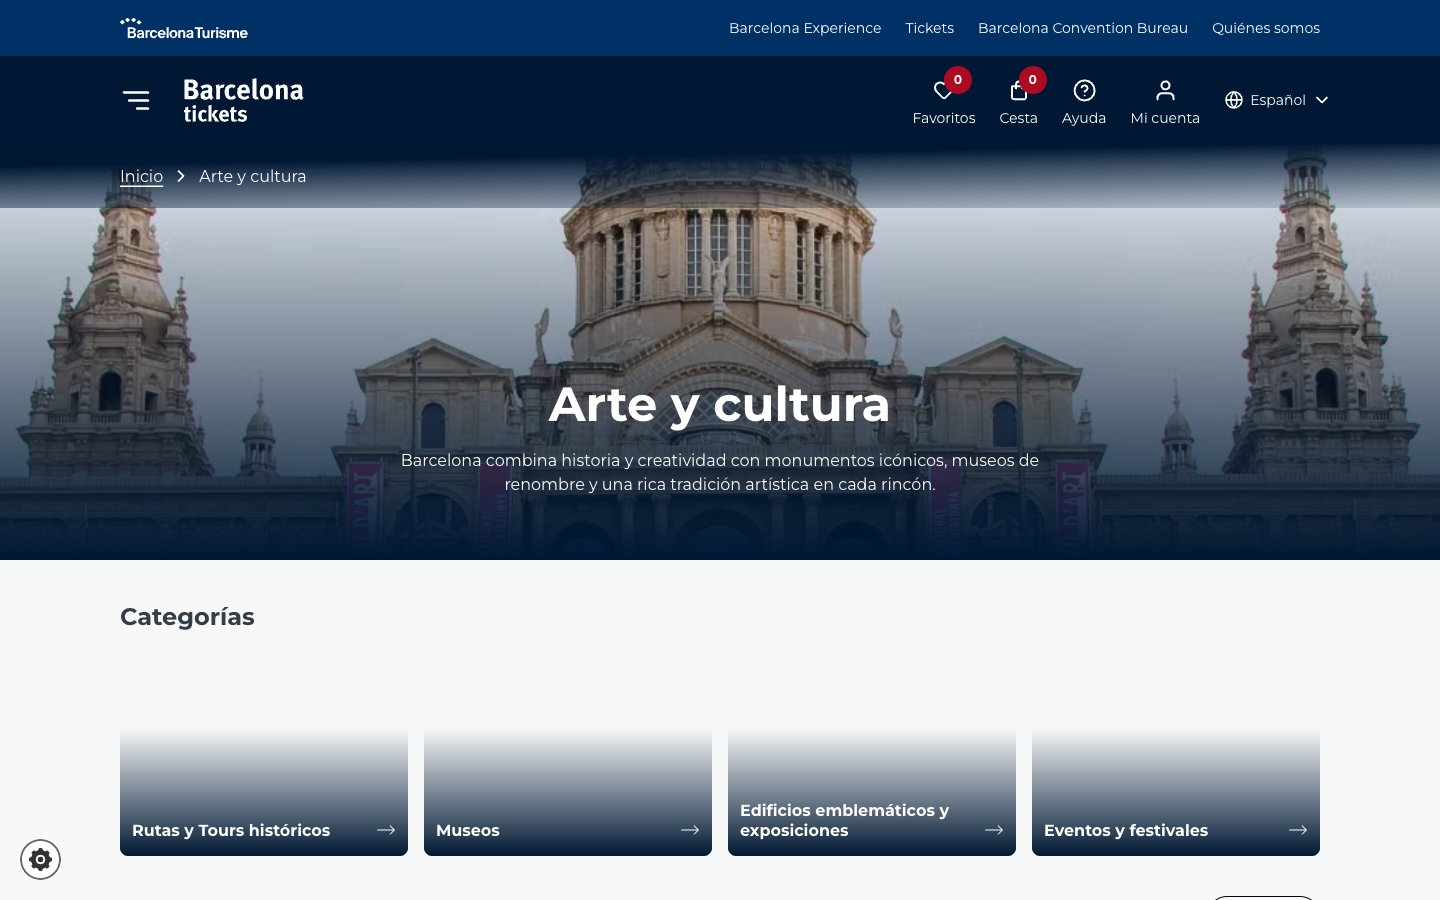Open Barcelona Convention Bureau link
The image size is (1440, 900).
click(x=1082, y=28)
